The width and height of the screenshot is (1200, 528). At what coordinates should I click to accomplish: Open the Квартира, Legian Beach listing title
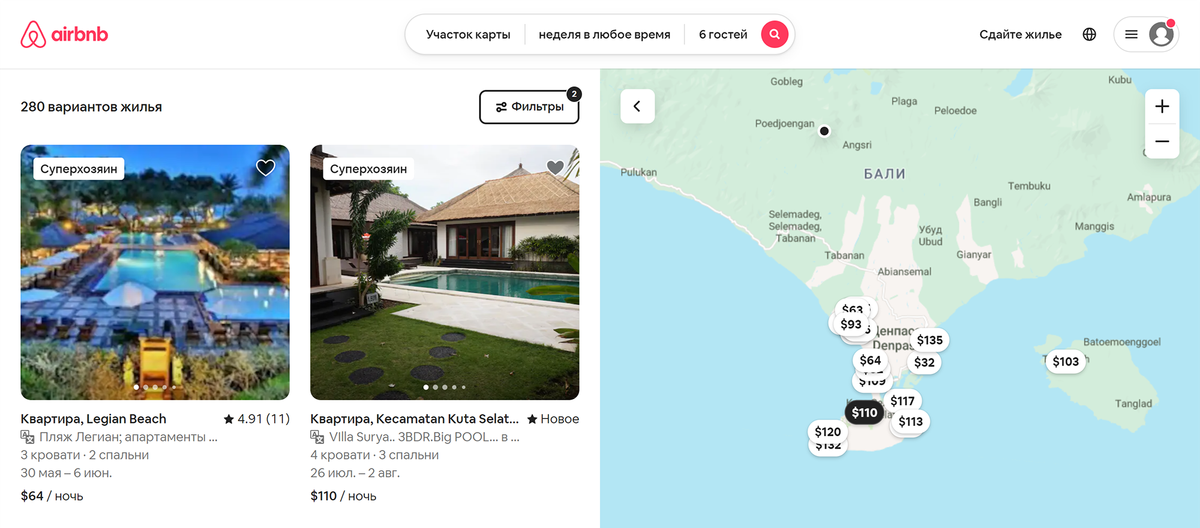[x=94, y=419]
